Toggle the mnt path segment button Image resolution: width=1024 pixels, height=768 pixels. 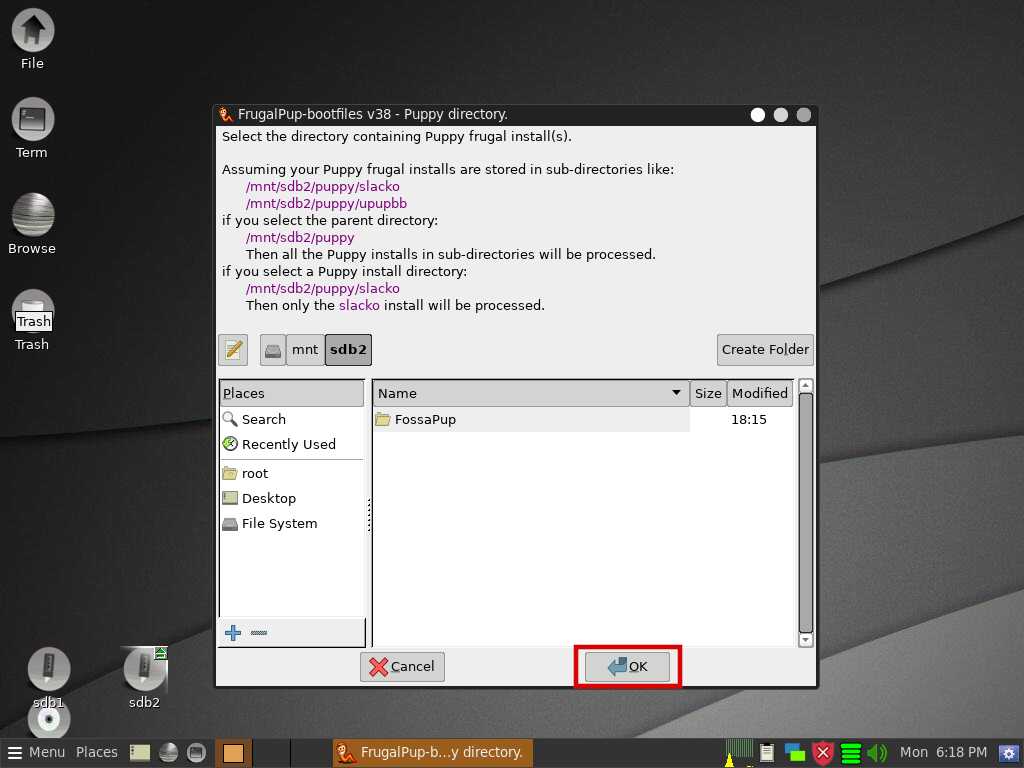point(305,350)
